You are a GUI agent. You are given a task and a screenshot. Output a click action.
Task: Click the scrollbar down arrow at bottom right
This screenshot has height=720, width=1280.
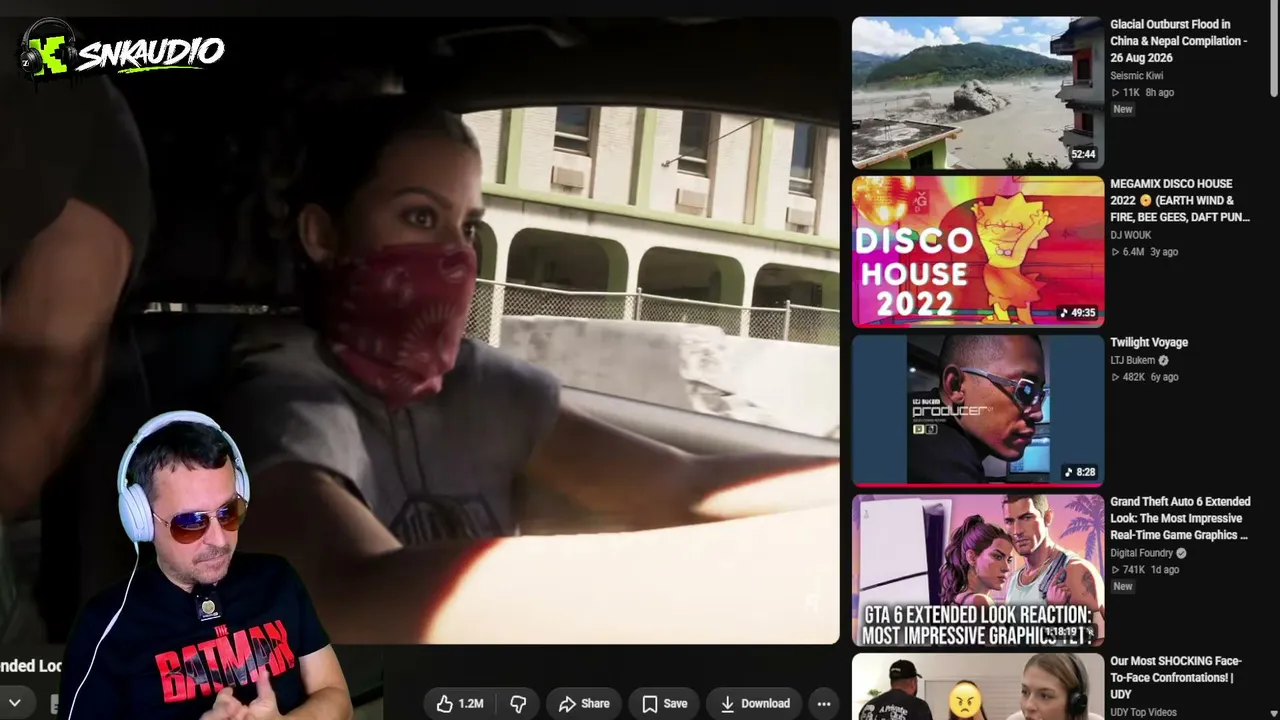tap(1274, 713)
